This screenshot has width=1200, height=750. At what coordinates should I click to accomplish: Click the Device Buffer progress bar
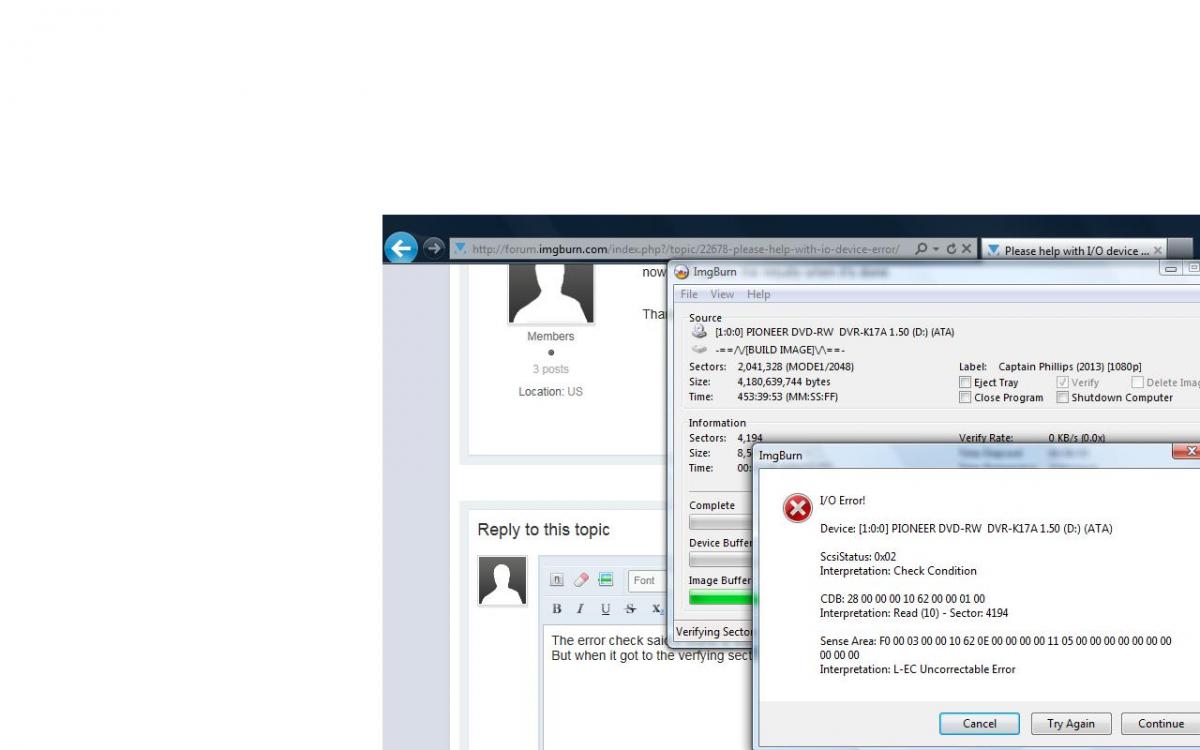[720, 560]
